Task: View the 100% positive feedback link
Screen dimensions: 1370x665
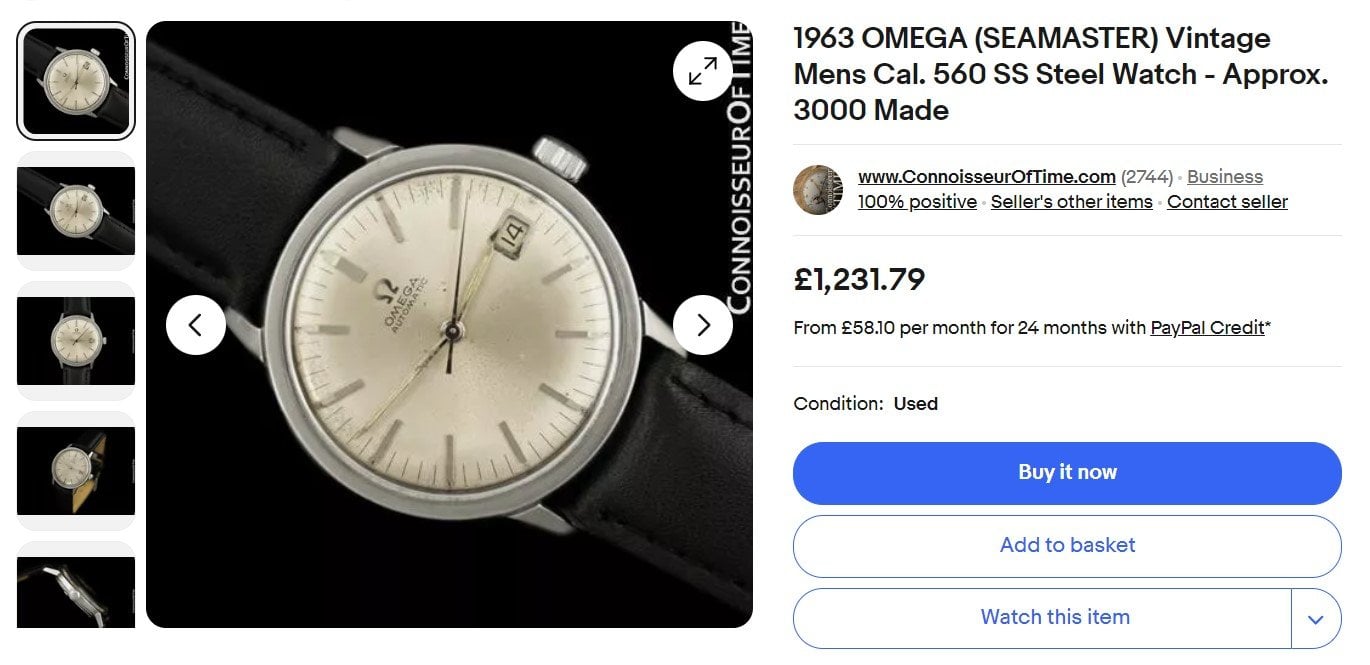Action: (x=917, y=202)
